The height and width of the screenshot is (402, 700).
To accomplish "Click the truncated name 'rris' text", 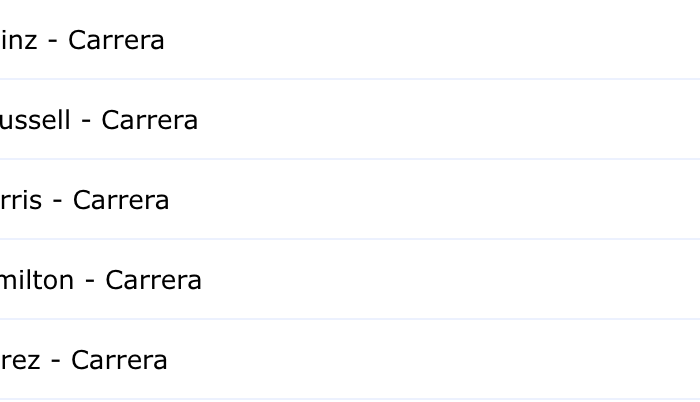I will pyautogui.click(x=21, y=200).
